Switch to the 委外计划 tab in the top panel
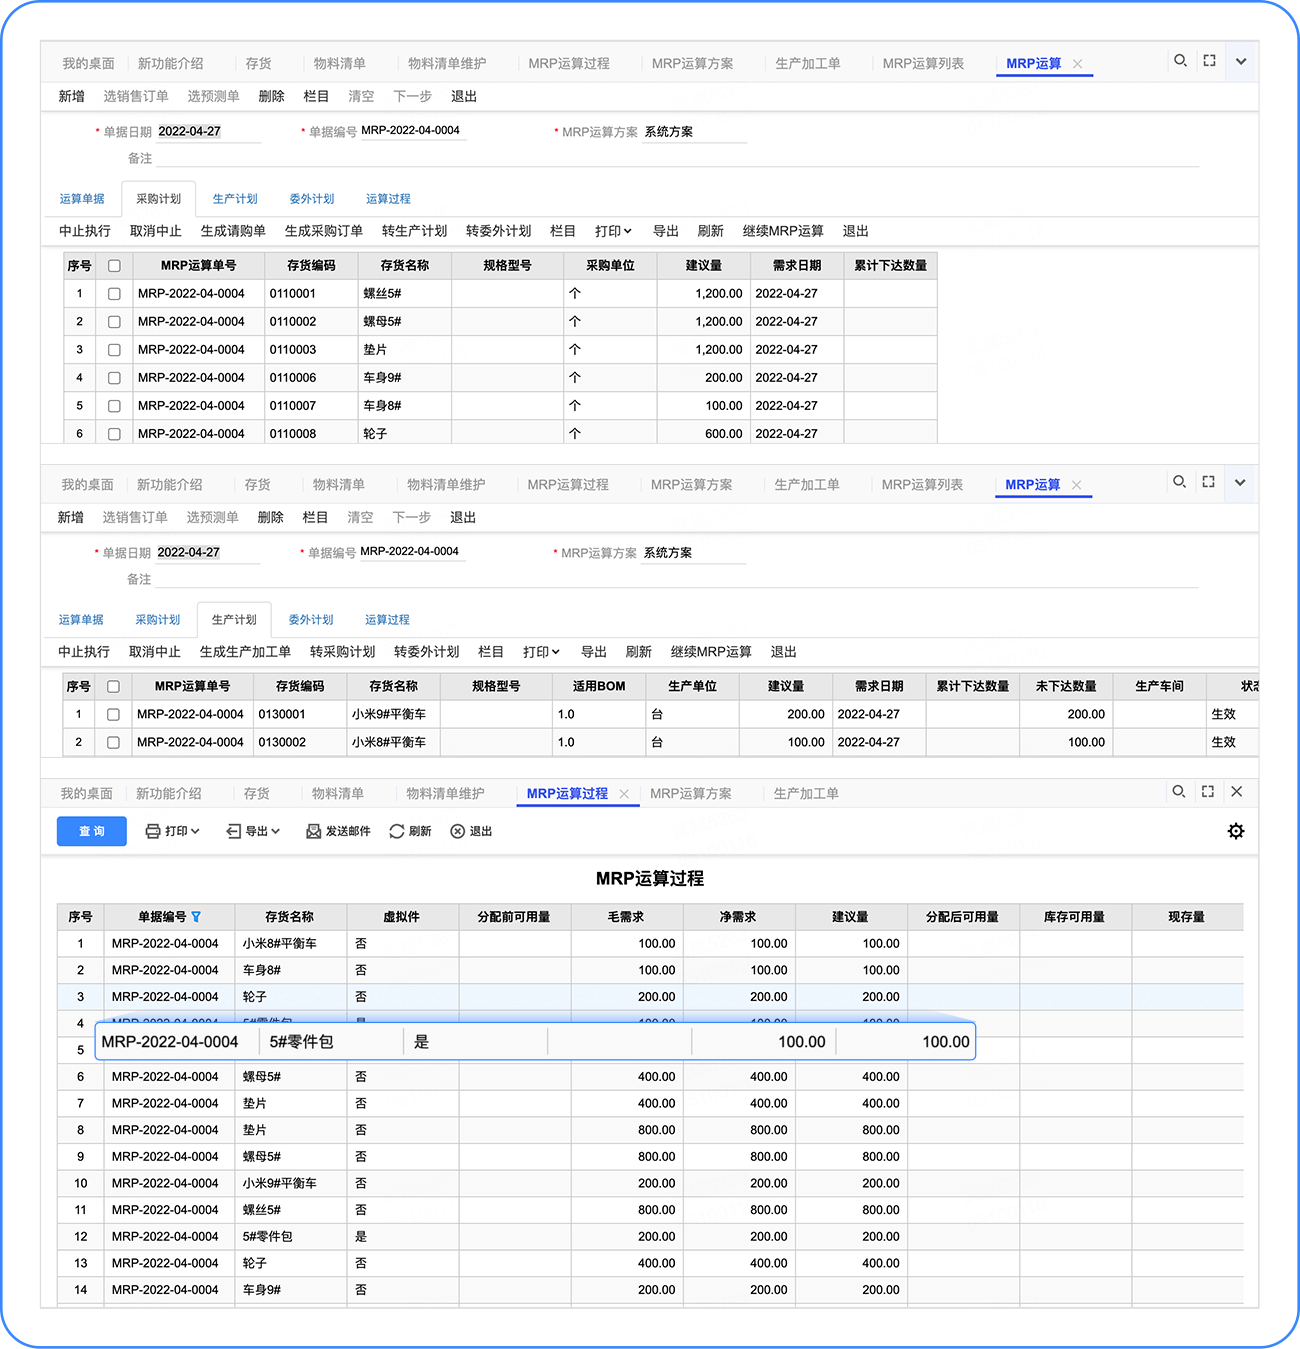This screenshot has height=1349, width=1300. tap(312, 199)
